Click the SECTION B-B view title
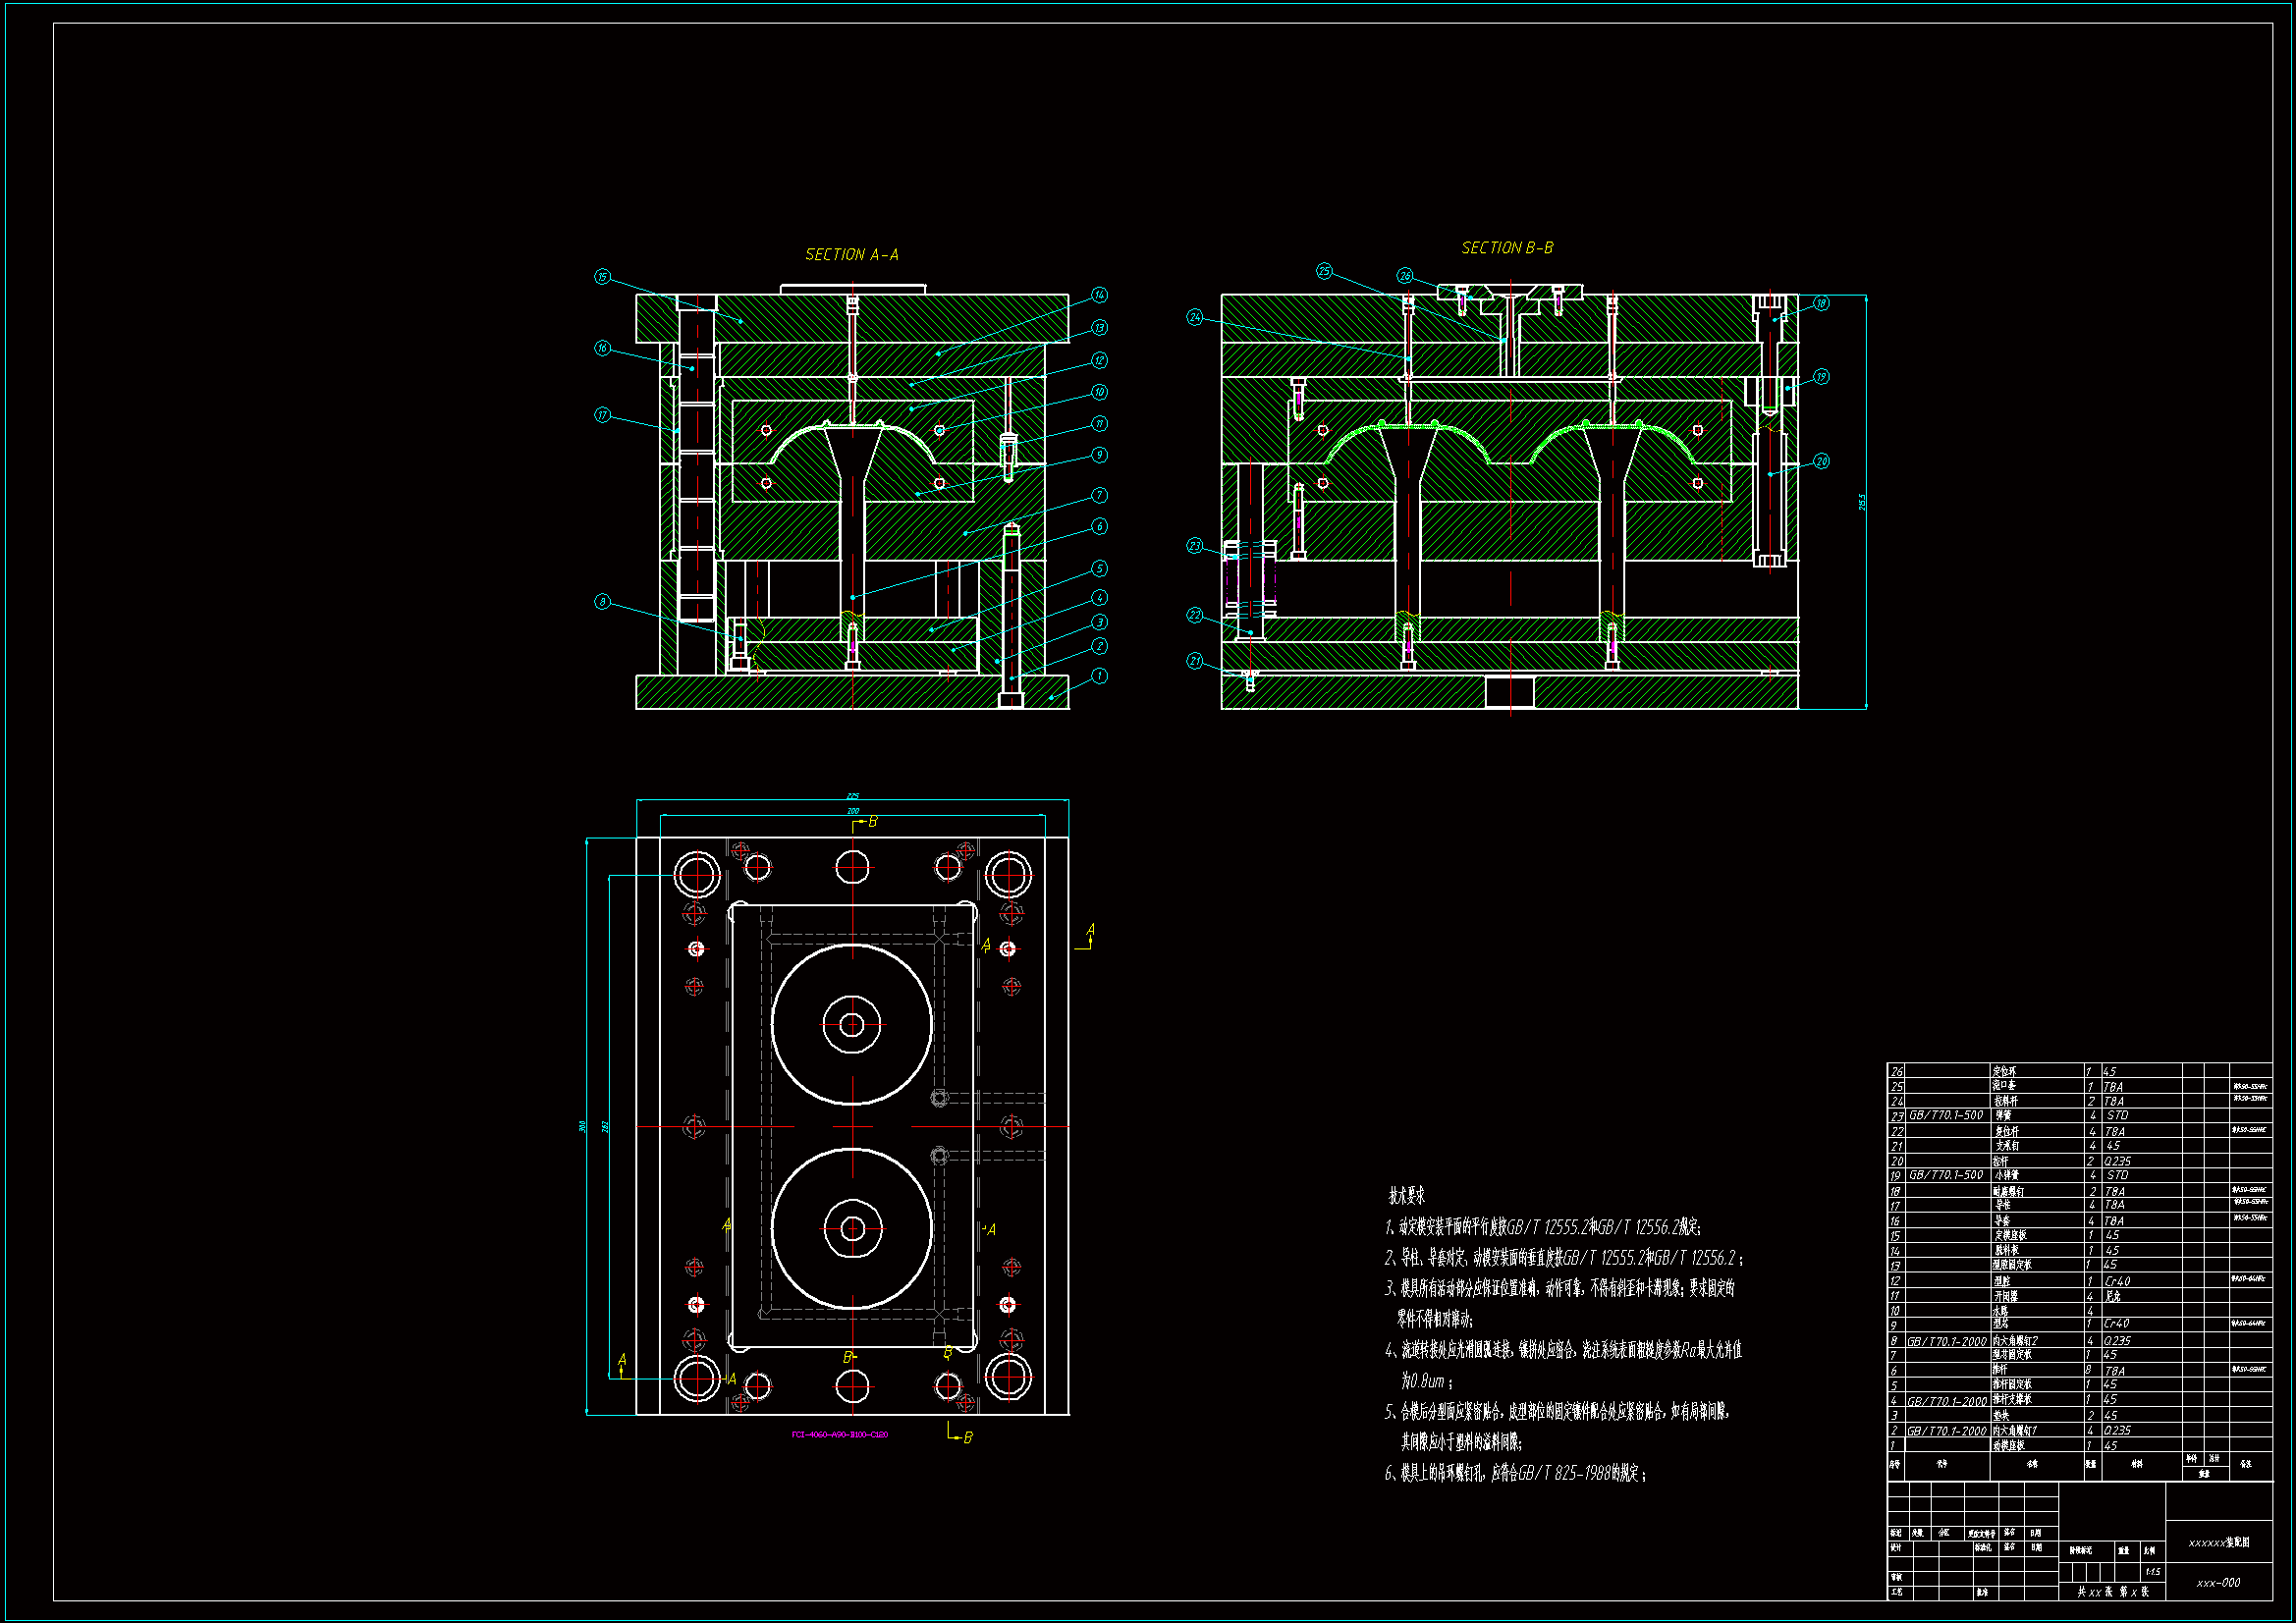 tap(1507, 248)
